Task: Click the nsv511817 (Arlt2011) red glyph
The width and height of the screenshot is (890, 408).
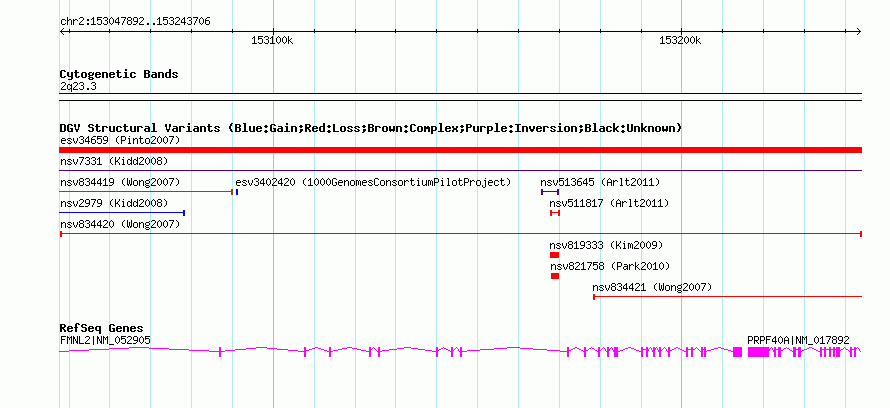Action: point(555,213)
